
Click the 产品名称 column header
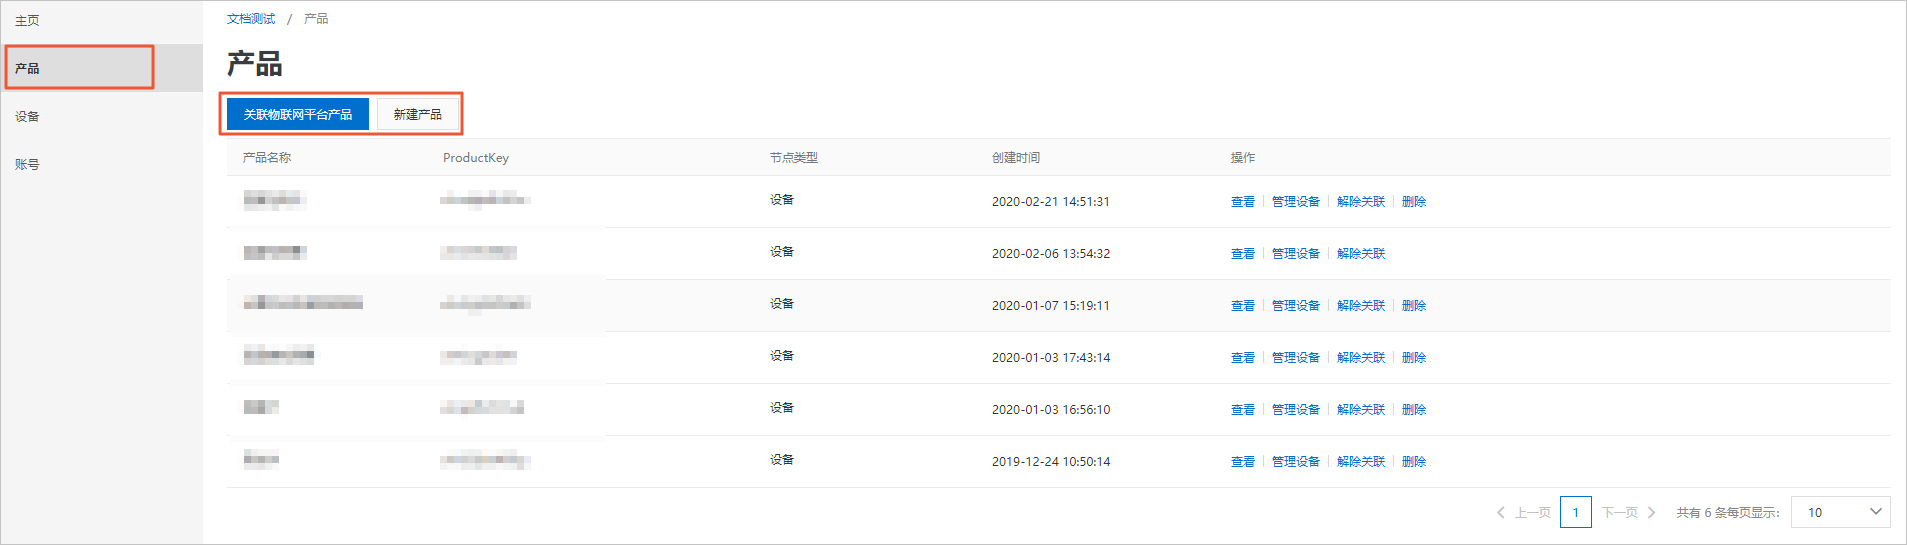267,158
